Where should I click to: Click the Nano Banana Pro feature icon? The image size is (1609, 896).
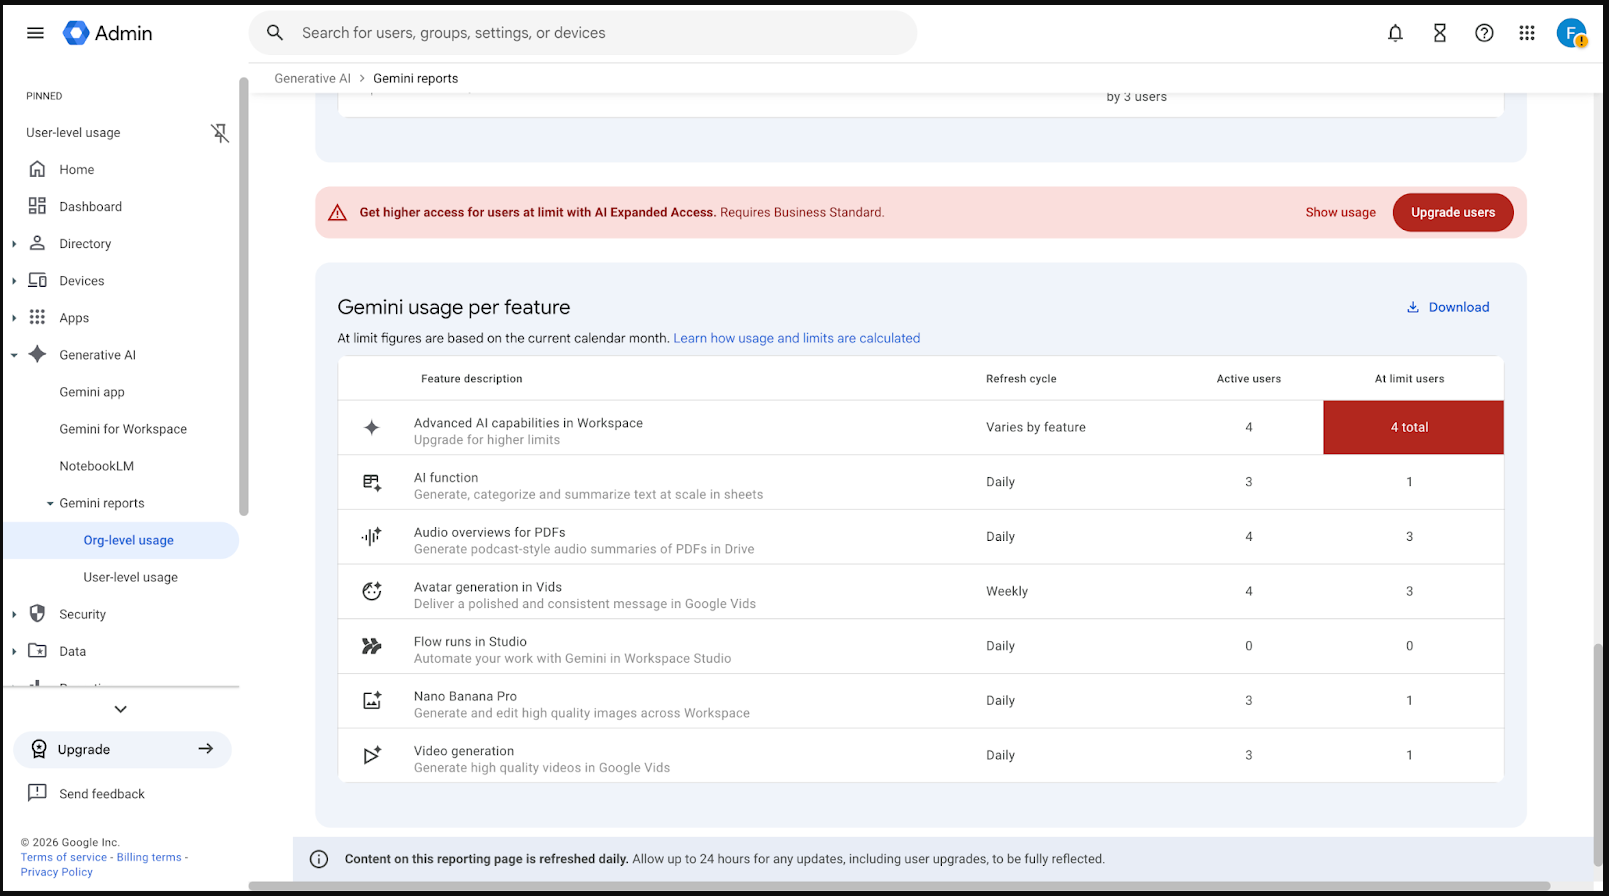pyautogui.click(x=372, y=701)
